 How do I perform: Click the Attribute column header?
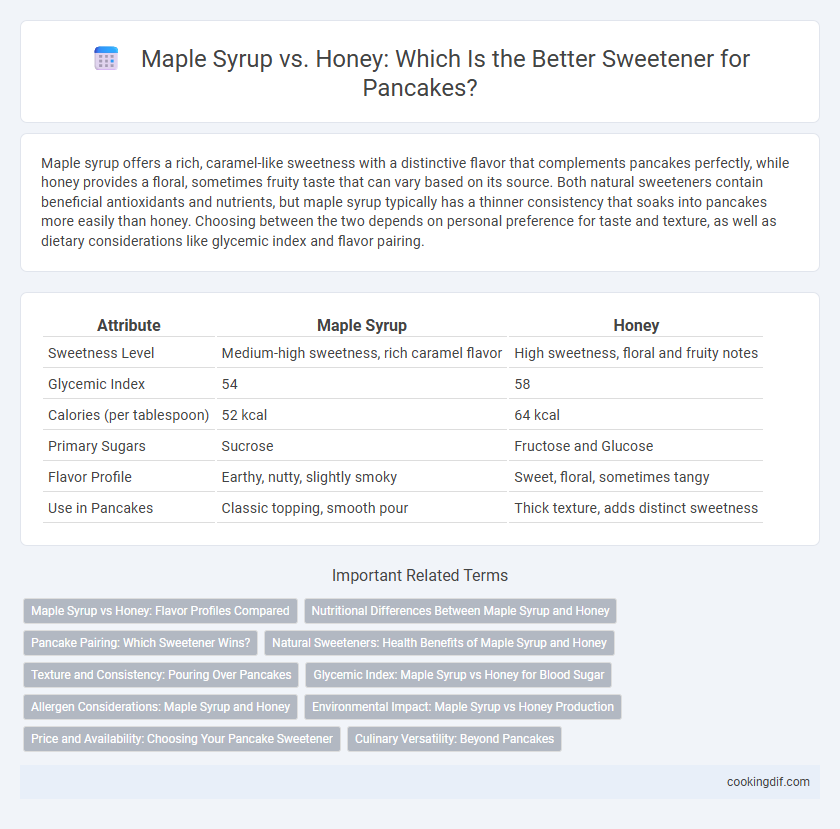coord(129,325)
